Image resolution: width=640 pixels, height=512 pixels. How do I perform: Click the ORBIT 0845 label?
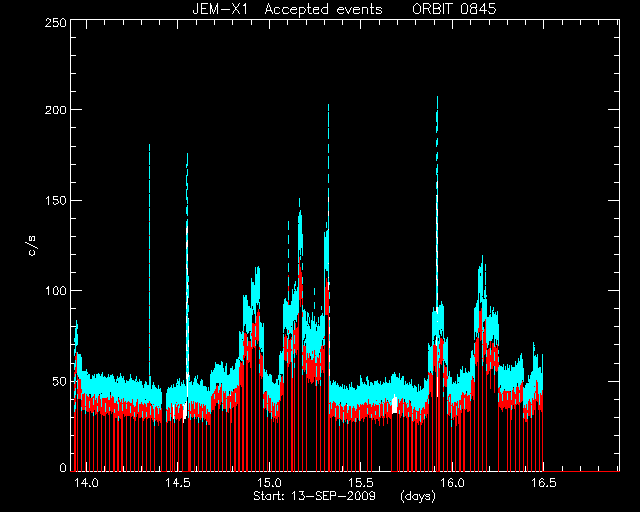[454, 9]
